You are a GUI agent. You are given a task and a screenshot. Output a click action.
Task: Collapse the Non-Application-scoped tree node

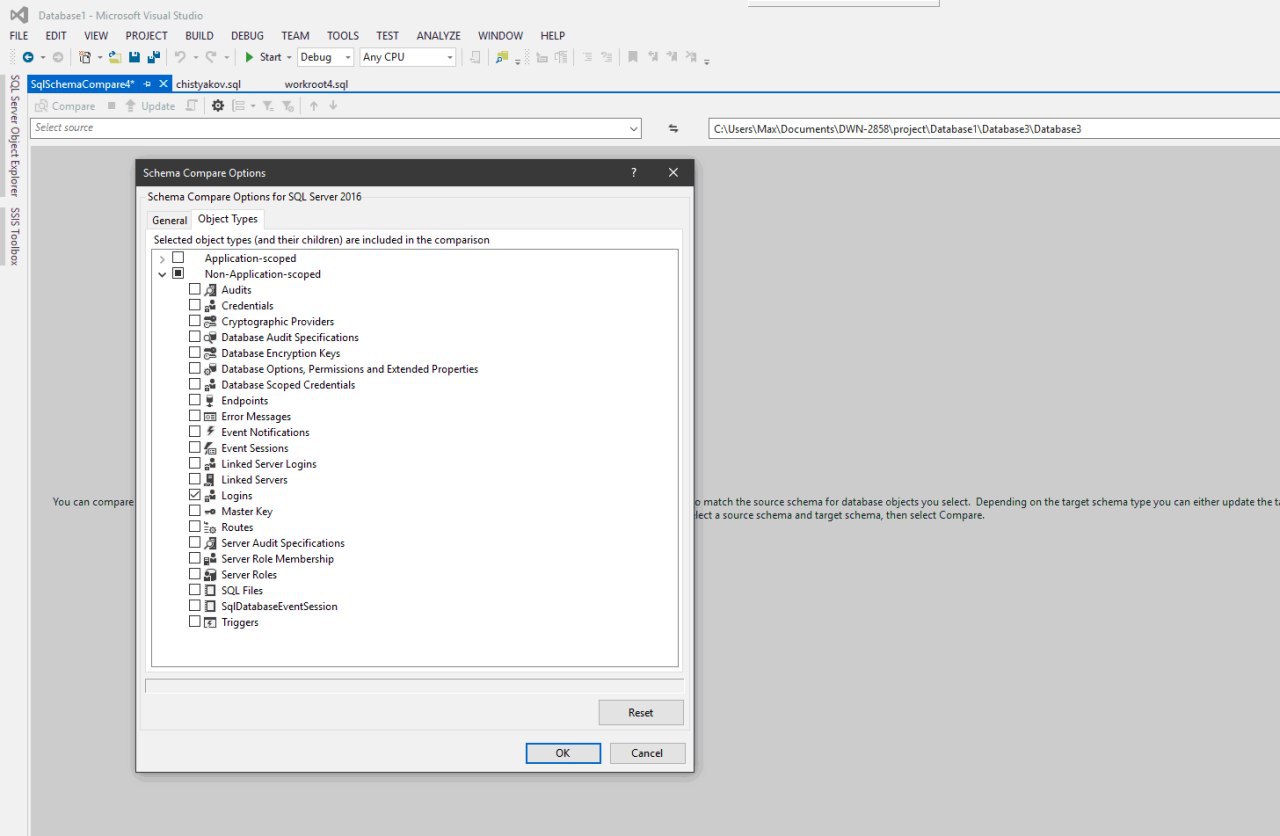point(162,274)
